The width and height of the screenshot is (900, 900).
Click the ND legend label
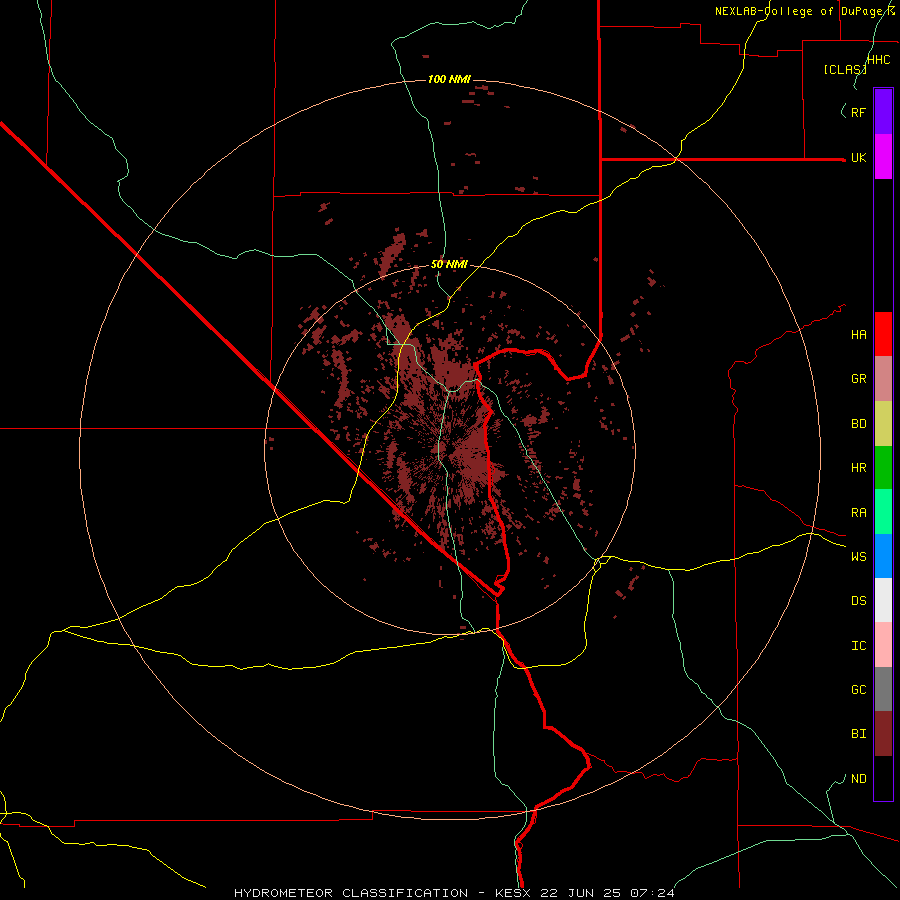click(858, 779)
